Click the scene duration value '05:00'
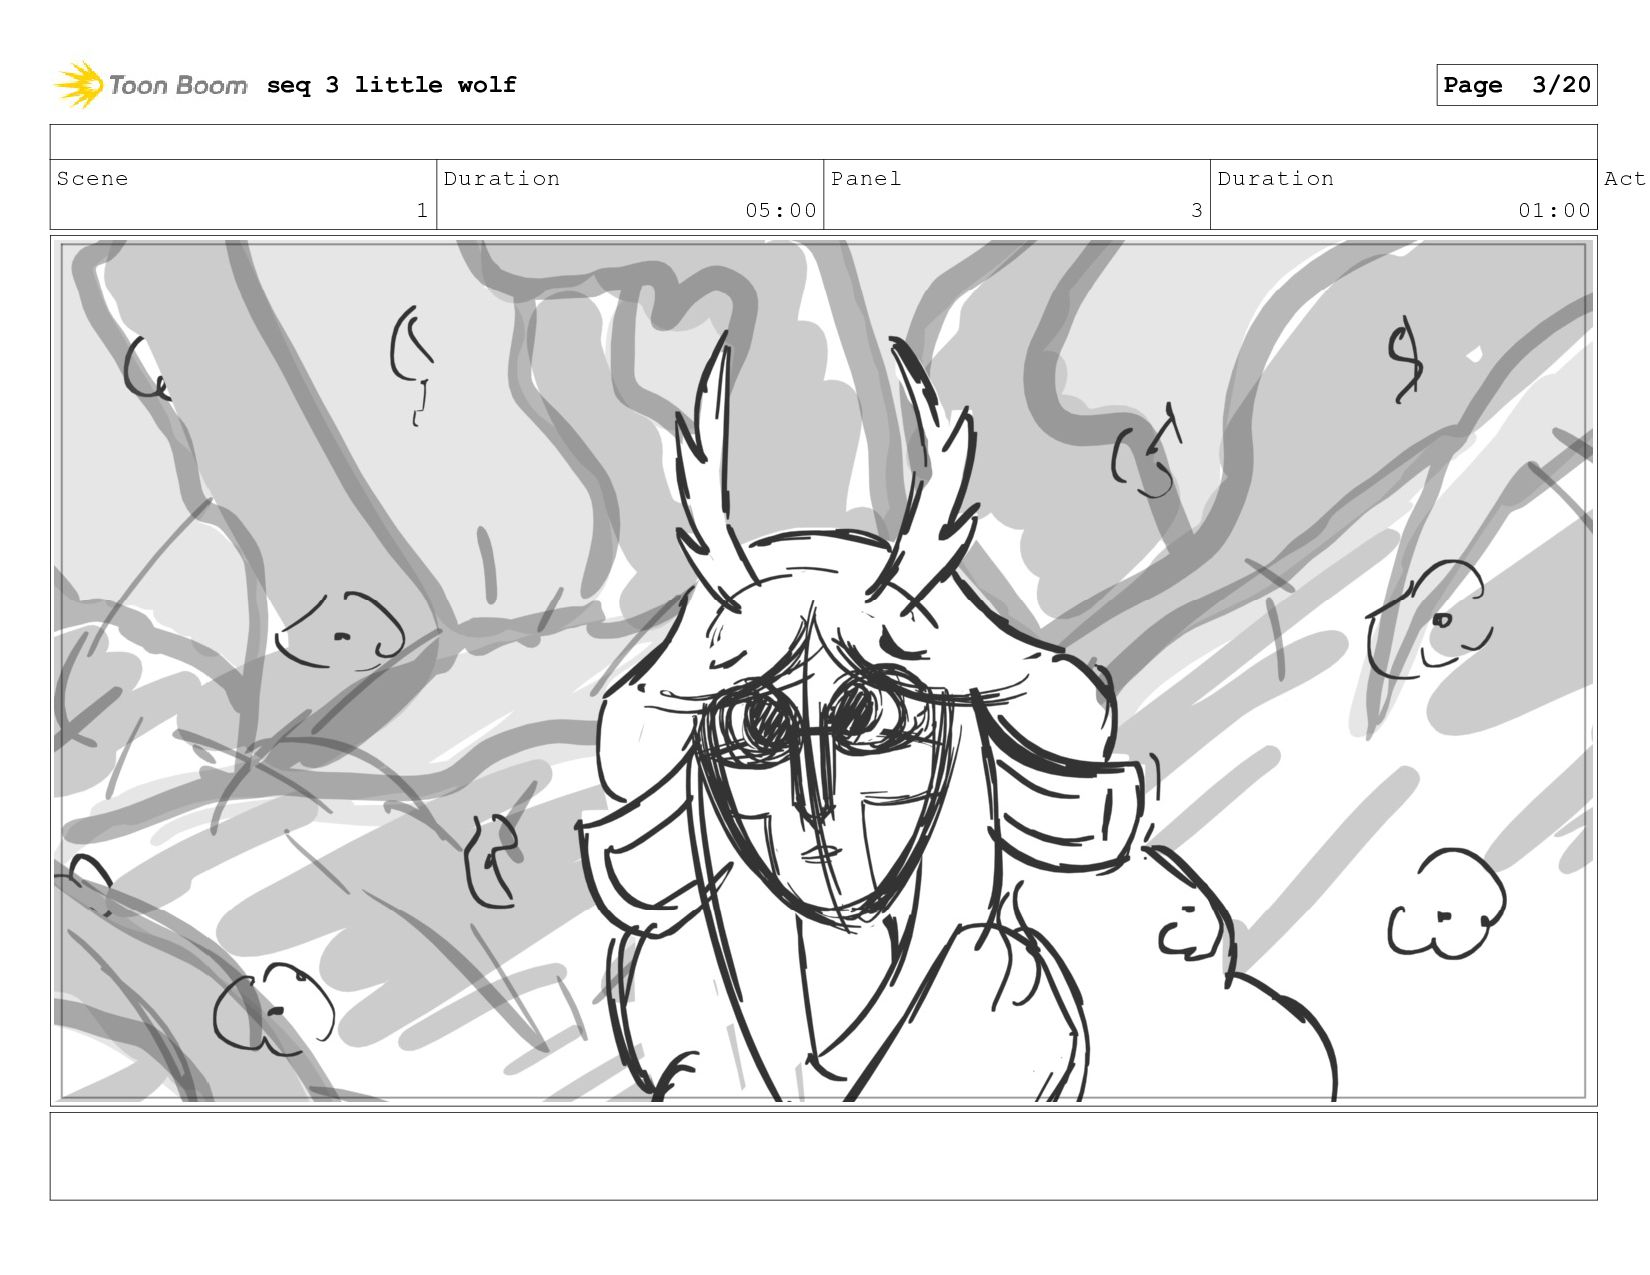This screenshot has width=1650, height=1275. (x=781, y=210)
